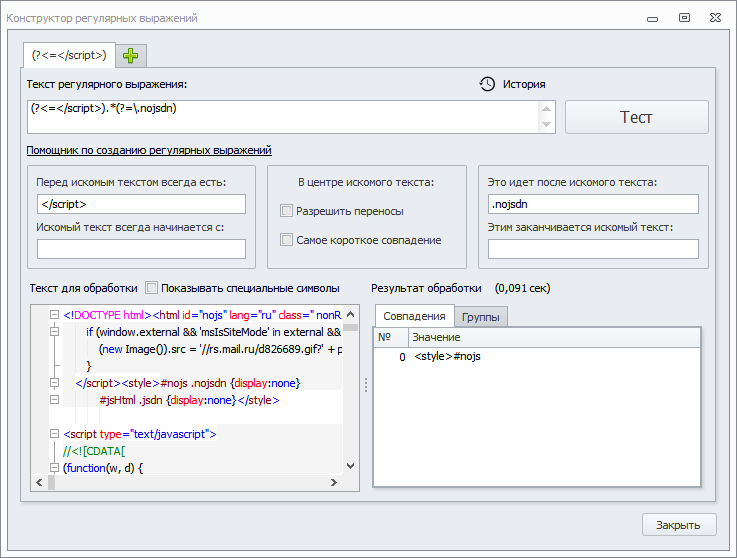The width and height of the screenshot is (737, 558).
Task: Click the 'Искомый текст всегда начинается с' field
Action: (x=141, y=248)
